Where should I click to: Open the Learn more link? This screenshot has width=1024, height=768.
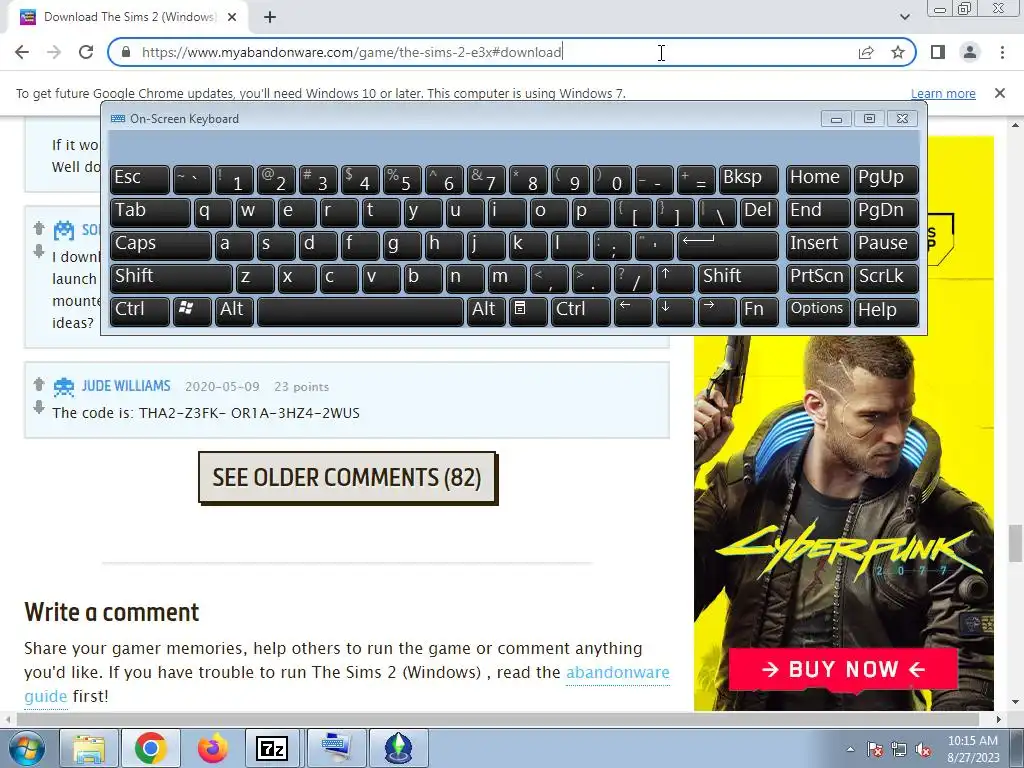coord(943,93)
